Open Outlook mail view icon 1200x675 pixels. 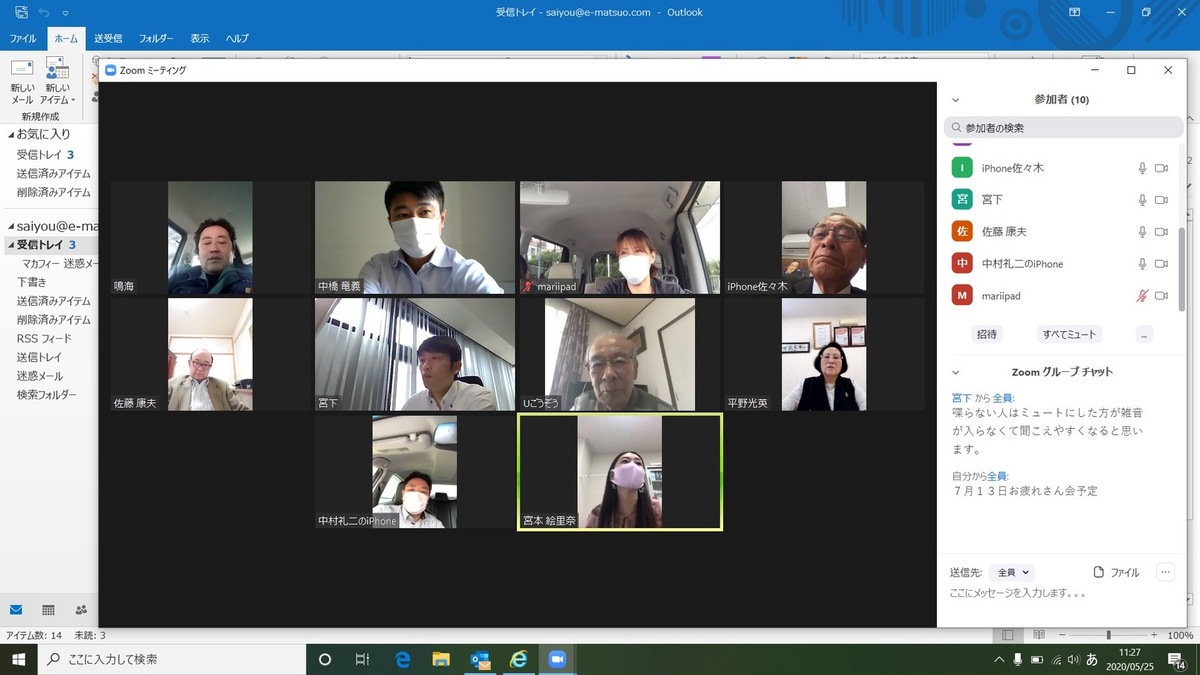click(x=16, y=610)
